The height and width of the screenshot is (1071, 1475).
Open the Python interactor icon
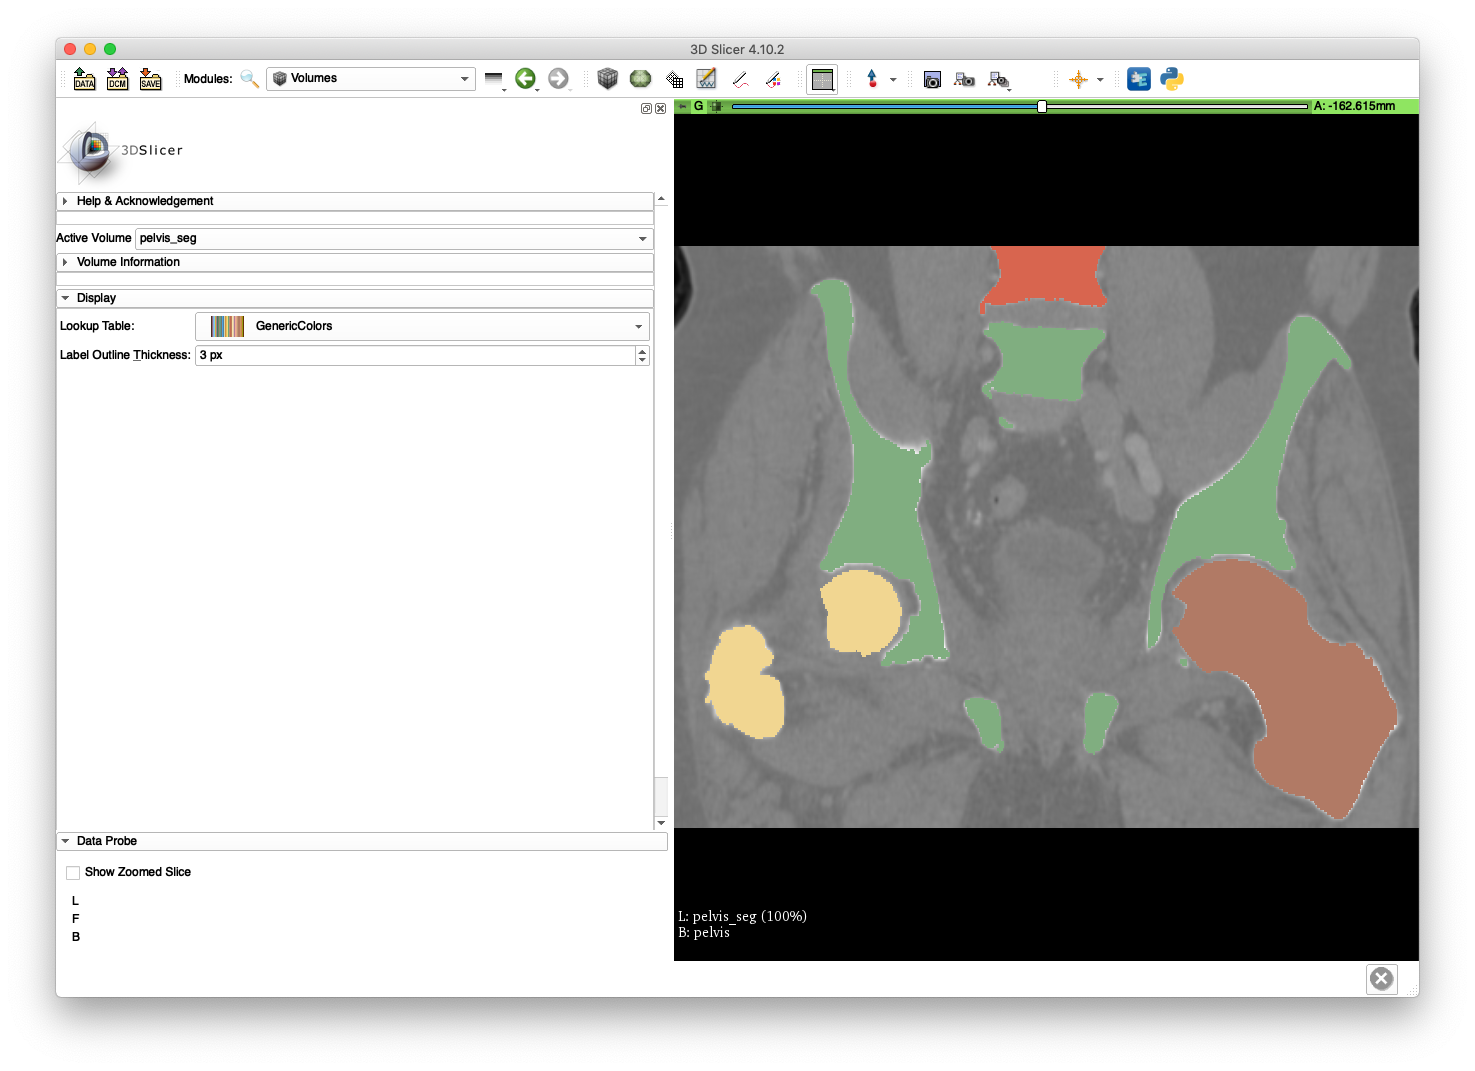point(1172,79)
